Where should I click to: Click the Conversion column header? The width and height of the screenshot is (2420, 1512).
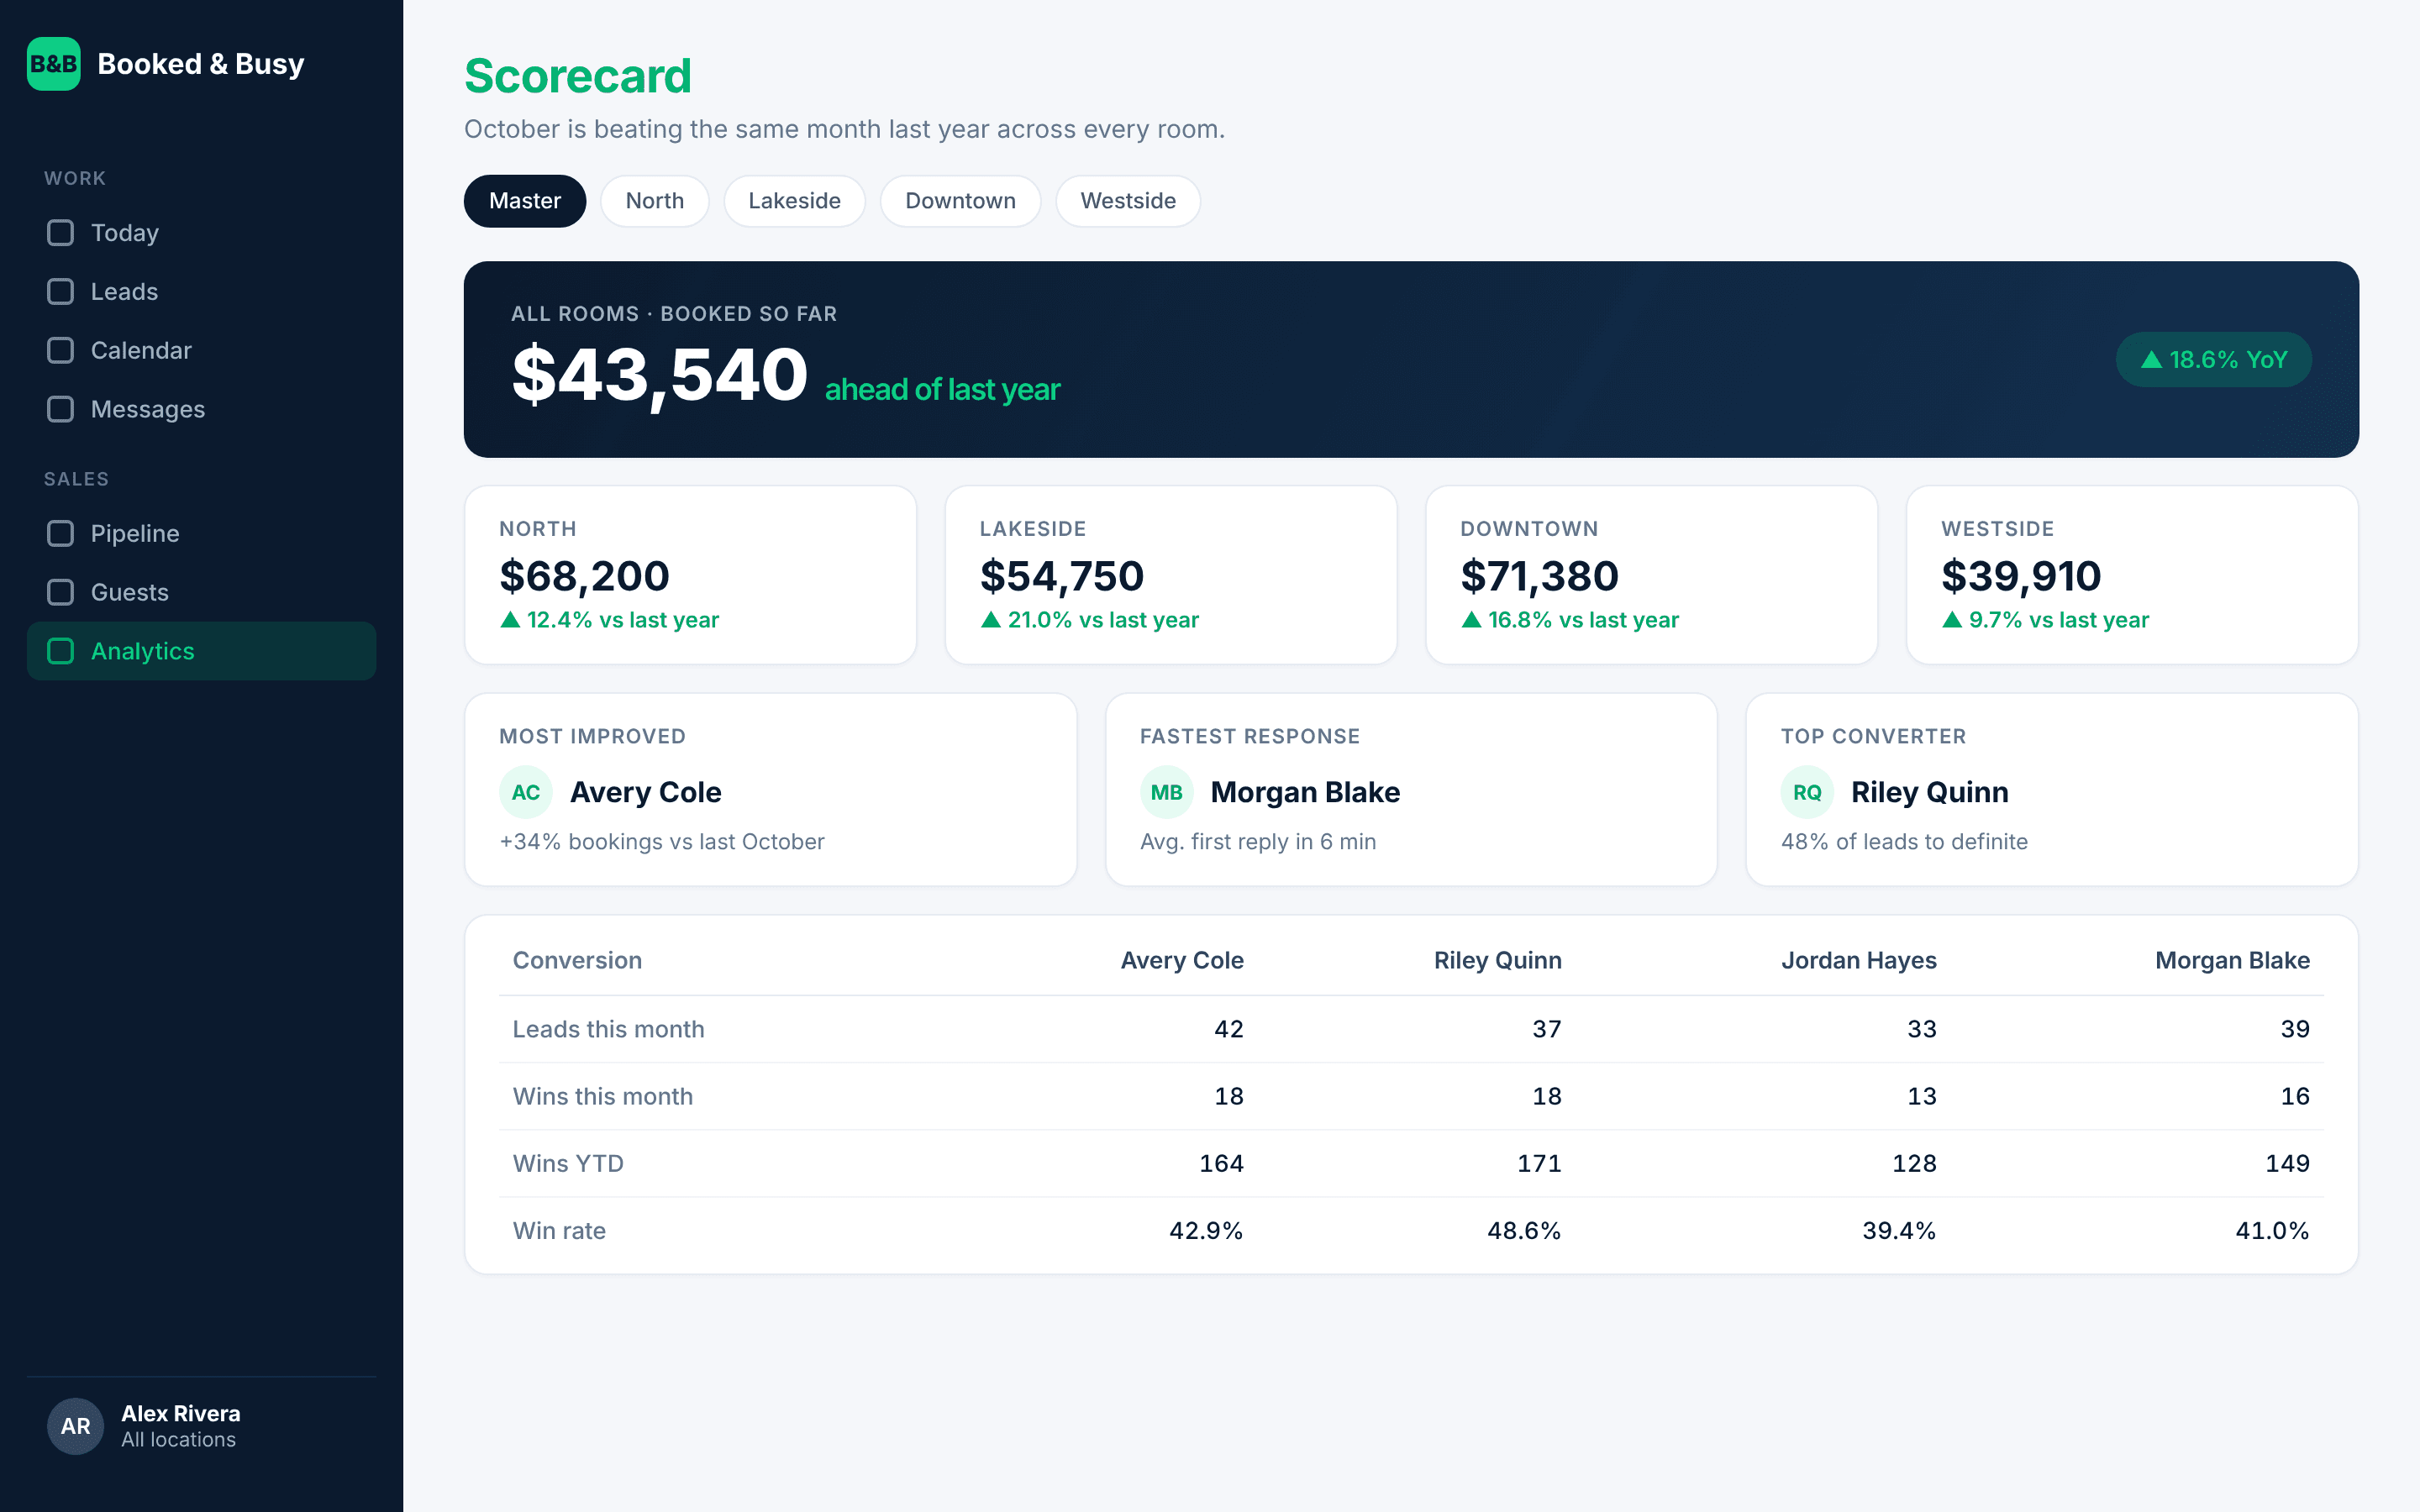pos(577,960)
